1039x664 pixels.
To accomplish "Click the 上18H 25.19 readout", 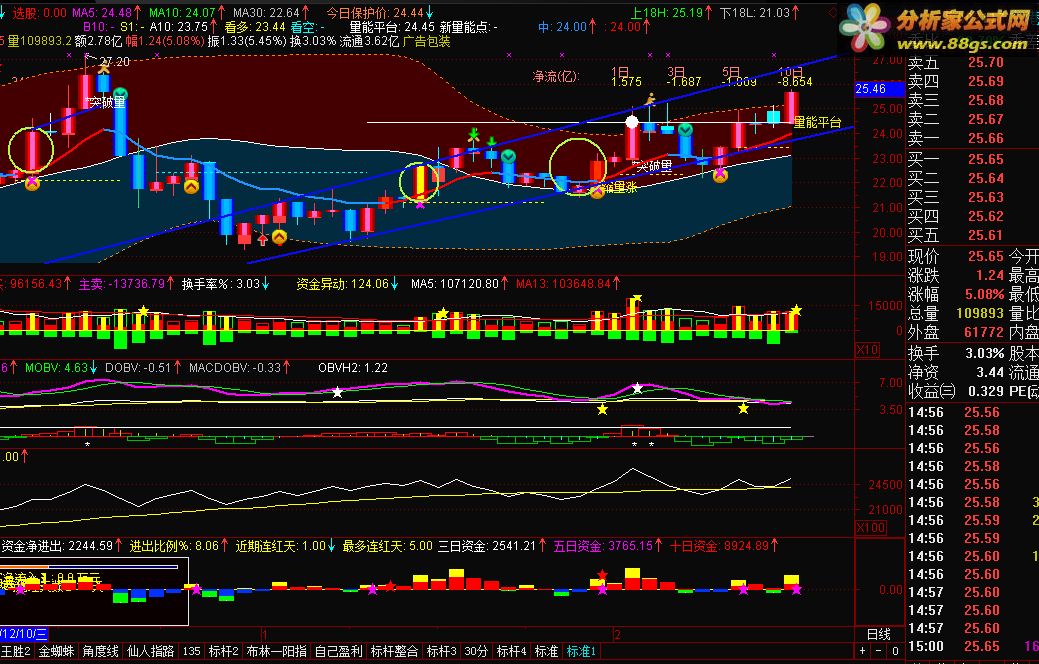I will (x=671, y=13).
